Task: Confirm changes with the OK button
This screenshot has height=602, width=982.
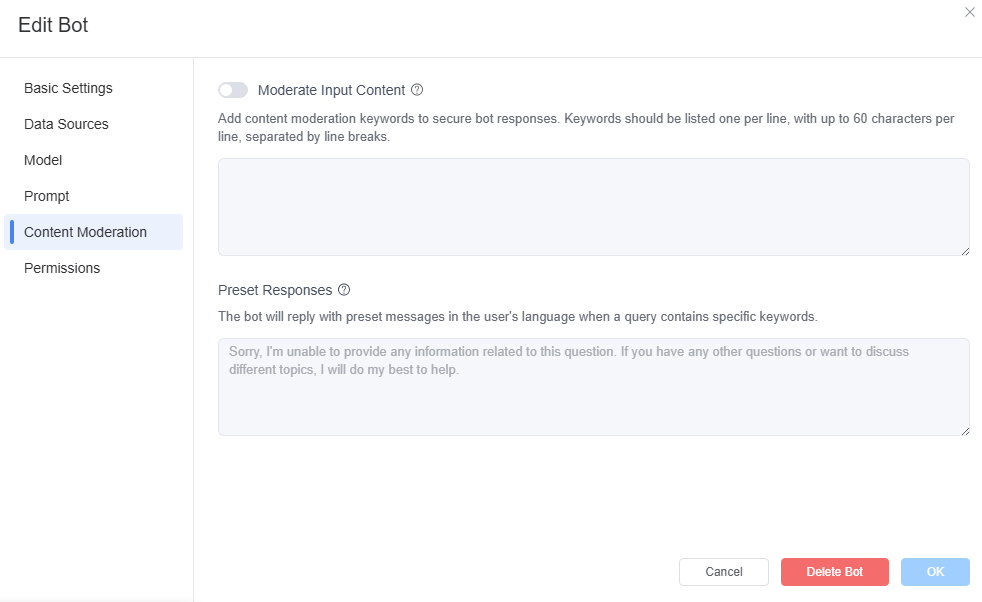Action: click(935, 572)
